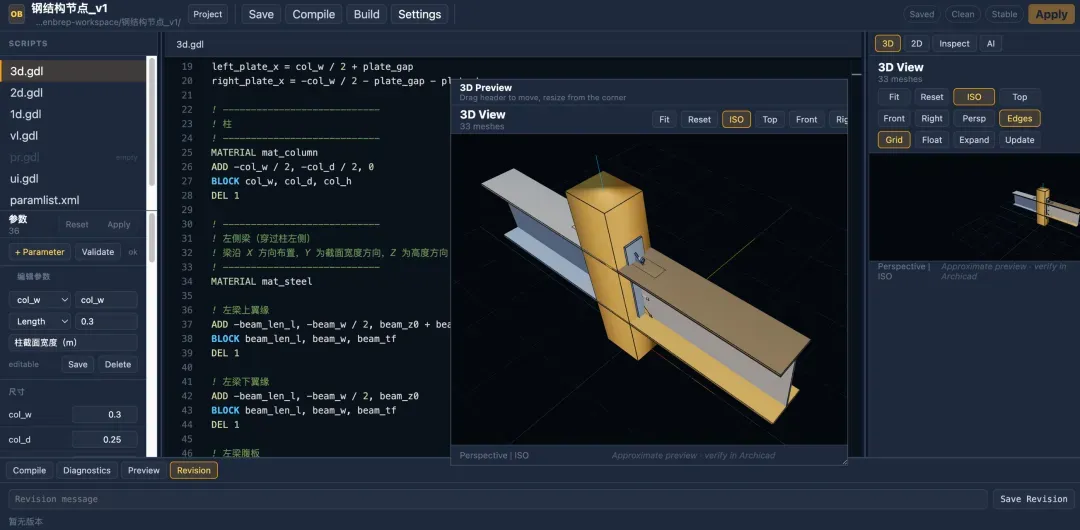Viewport: 1080px width, 530px height.
Task: Select Right view in right panel
Action: (932, 119)
